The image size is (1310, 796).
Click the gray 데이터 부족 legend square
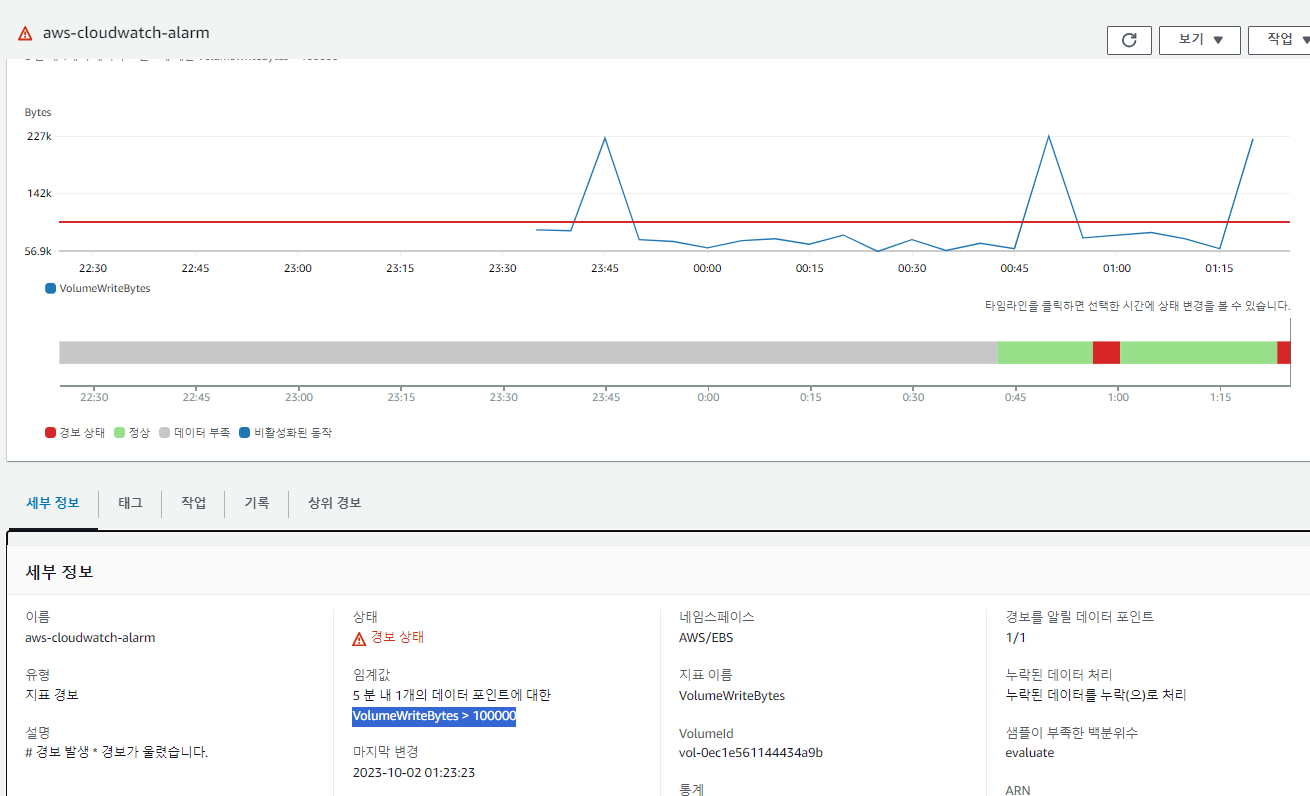(164, 433)
